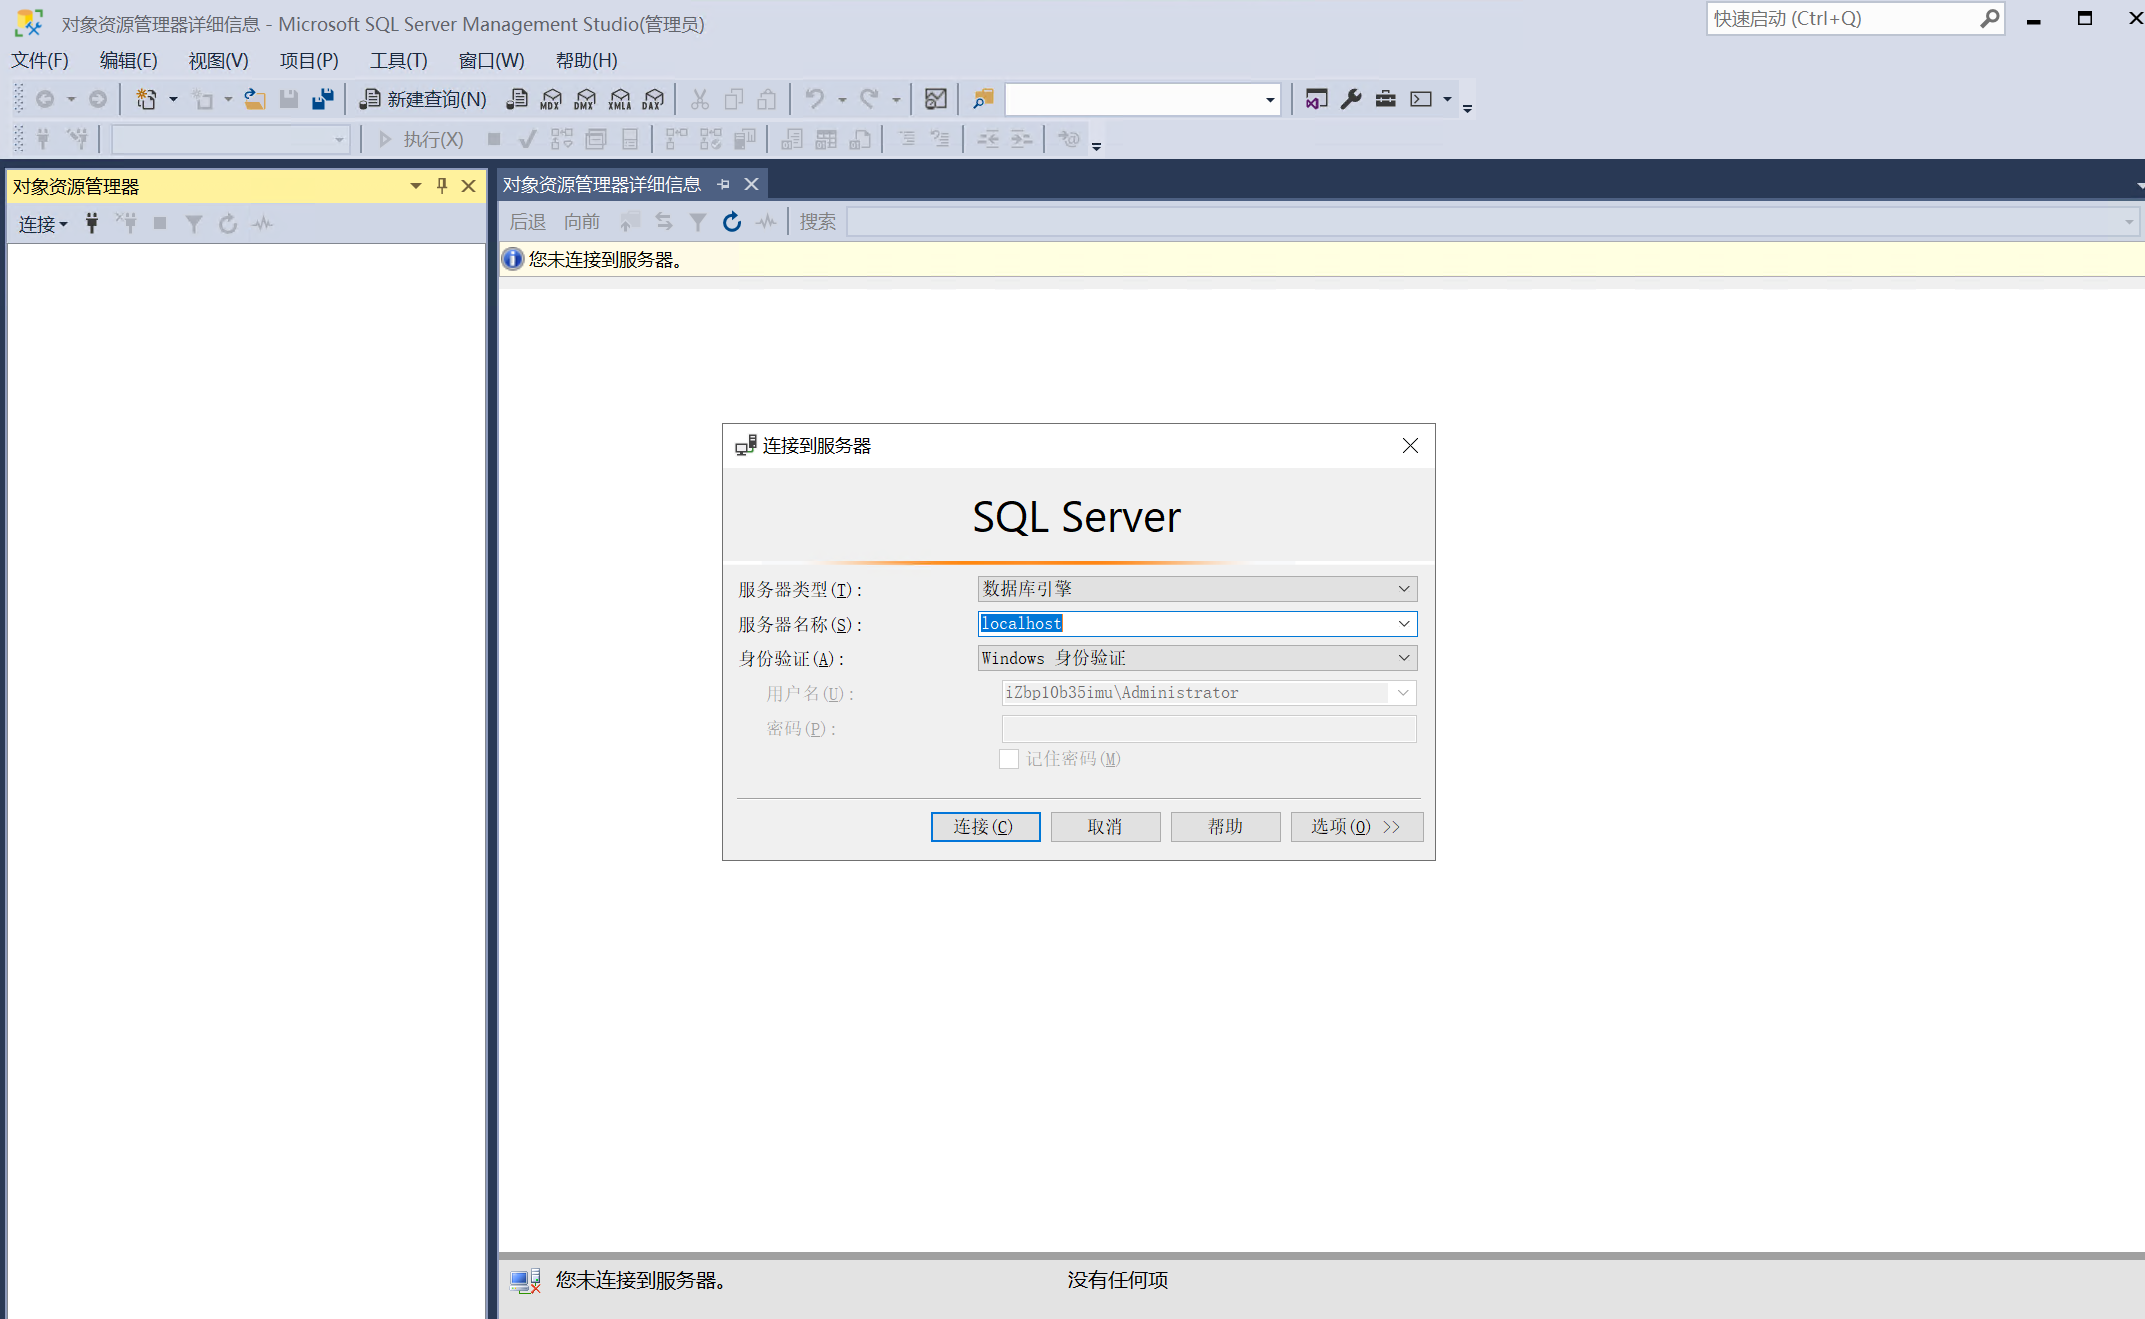Click the Database Engine Query icon
Image resolution: width=2145 pixels, height=1319 pixels.
point(517,99)
